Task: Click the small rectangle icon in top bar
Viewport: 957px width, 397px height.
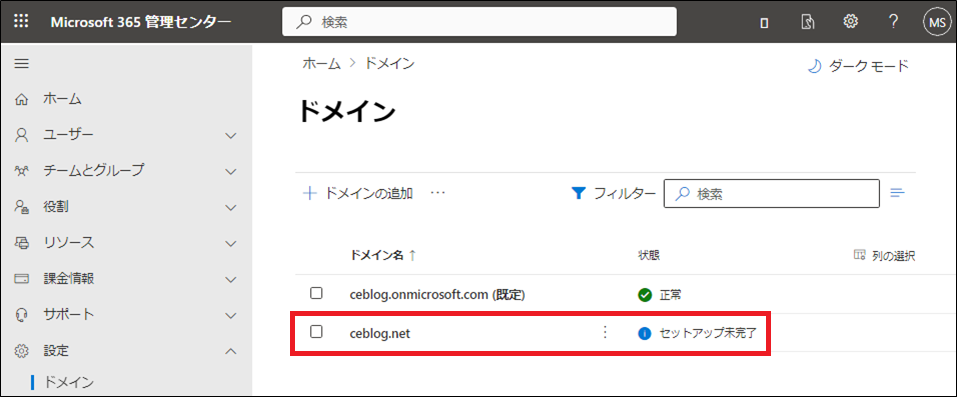Action: (764, 23)
